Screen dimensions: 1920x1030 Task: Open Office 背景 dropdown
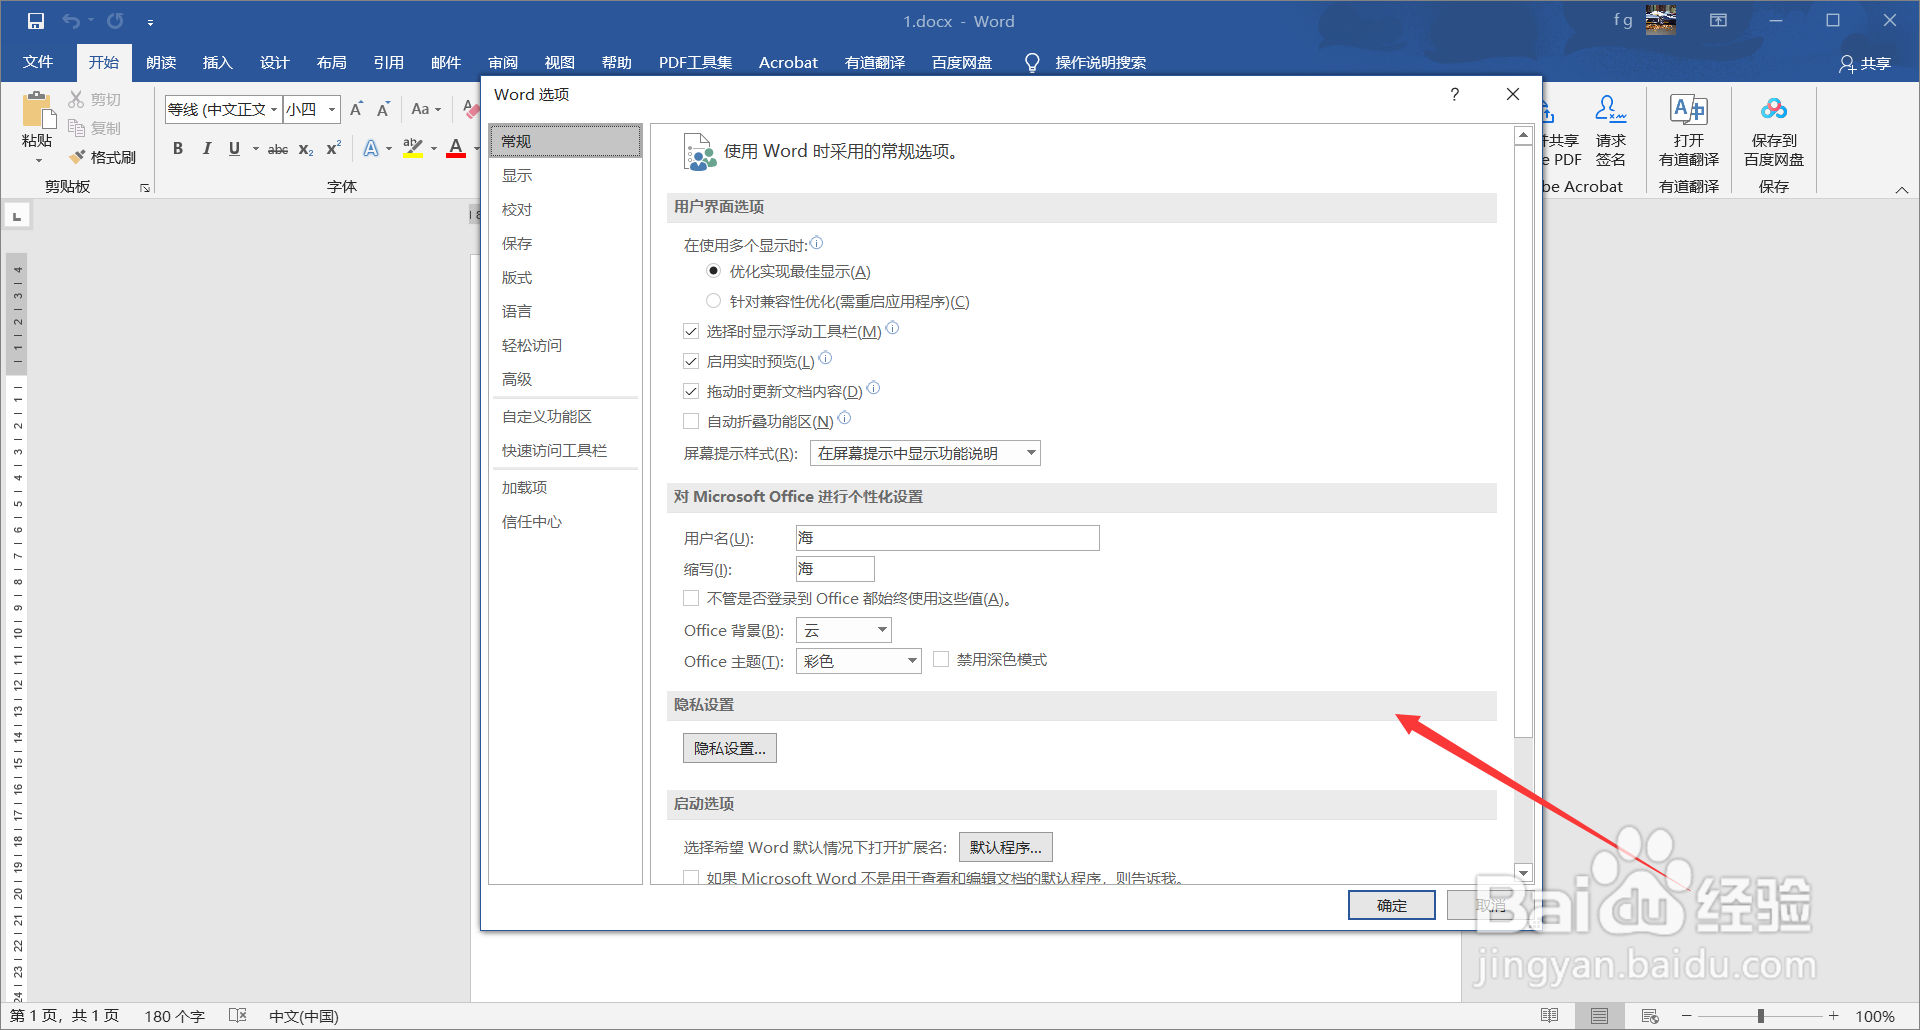[844, 630]
